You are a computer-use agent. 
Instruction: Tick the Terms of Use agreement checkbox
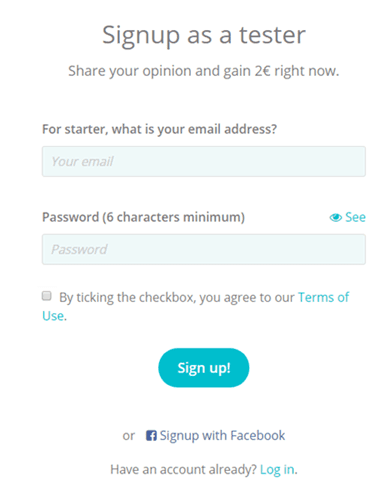(47, 296)
